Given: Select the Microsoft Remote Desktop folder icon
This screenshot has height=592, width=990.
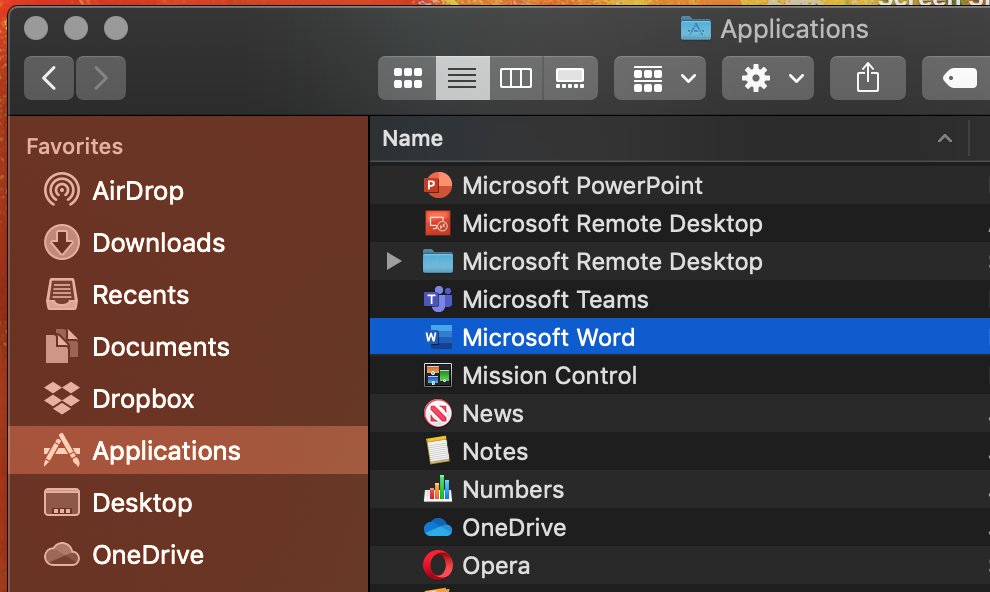Looking at the screenshot, I should tap(438, 261).
